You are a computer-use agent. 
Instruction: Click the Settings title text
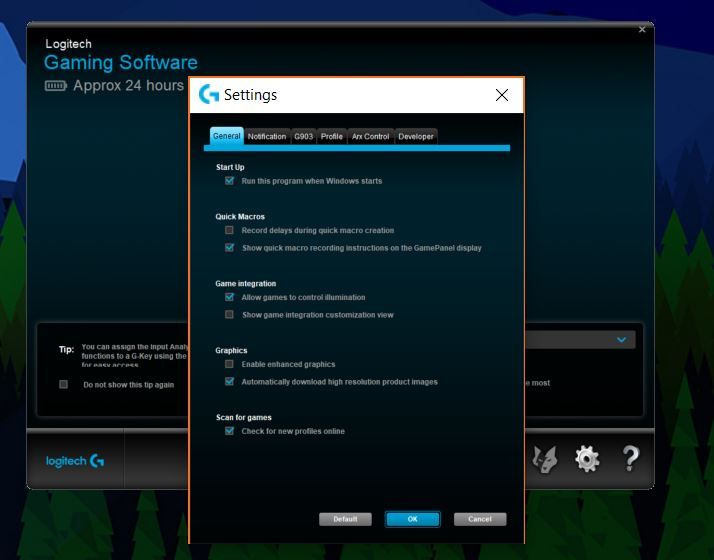pos(250,95)
